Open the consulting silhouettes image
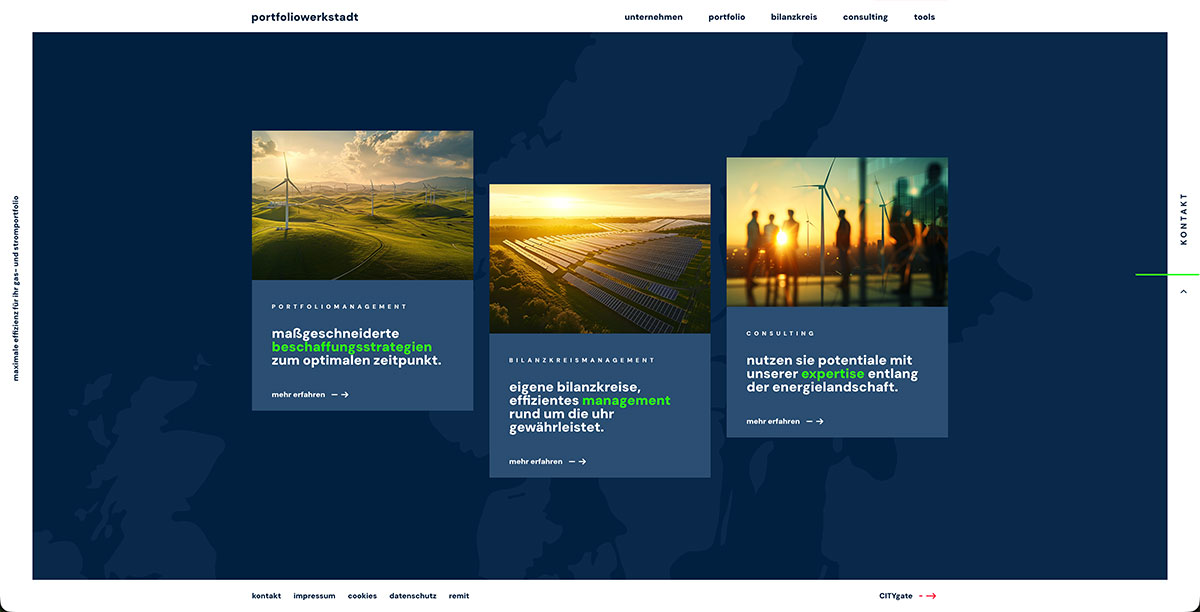 837,232
